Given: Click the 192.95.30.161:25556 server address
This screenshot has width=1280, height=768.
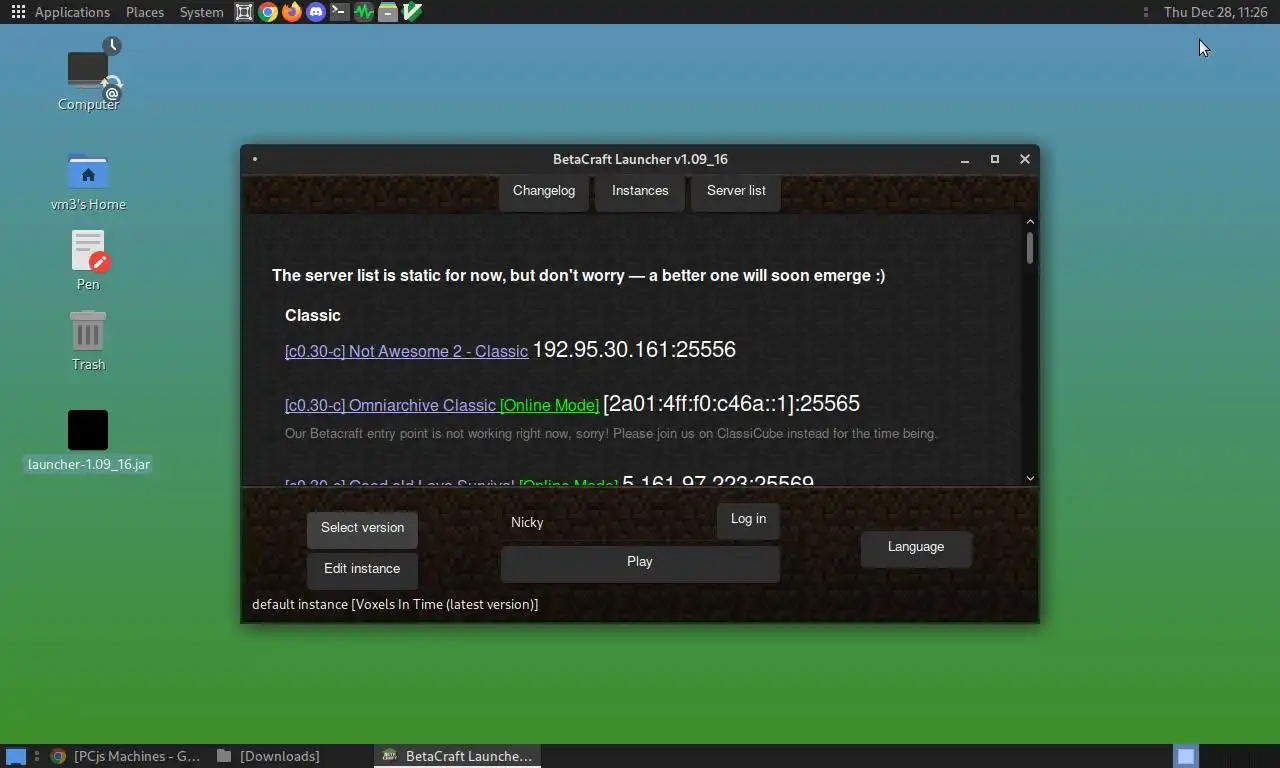Looking at the screenshot, I should pyautogui.click(x=634, y=350).
